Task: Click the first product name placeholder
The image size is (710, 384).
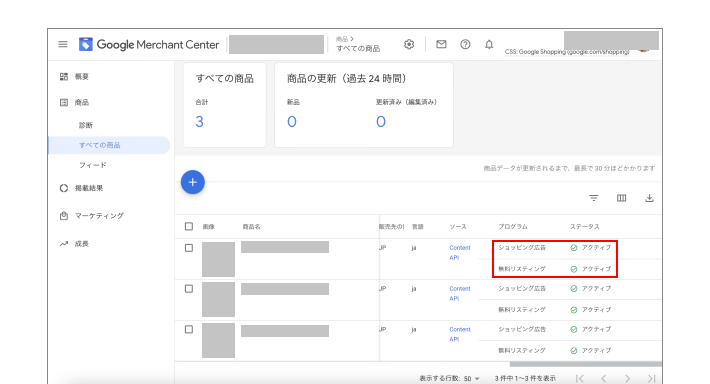Action: coord(285,247)
